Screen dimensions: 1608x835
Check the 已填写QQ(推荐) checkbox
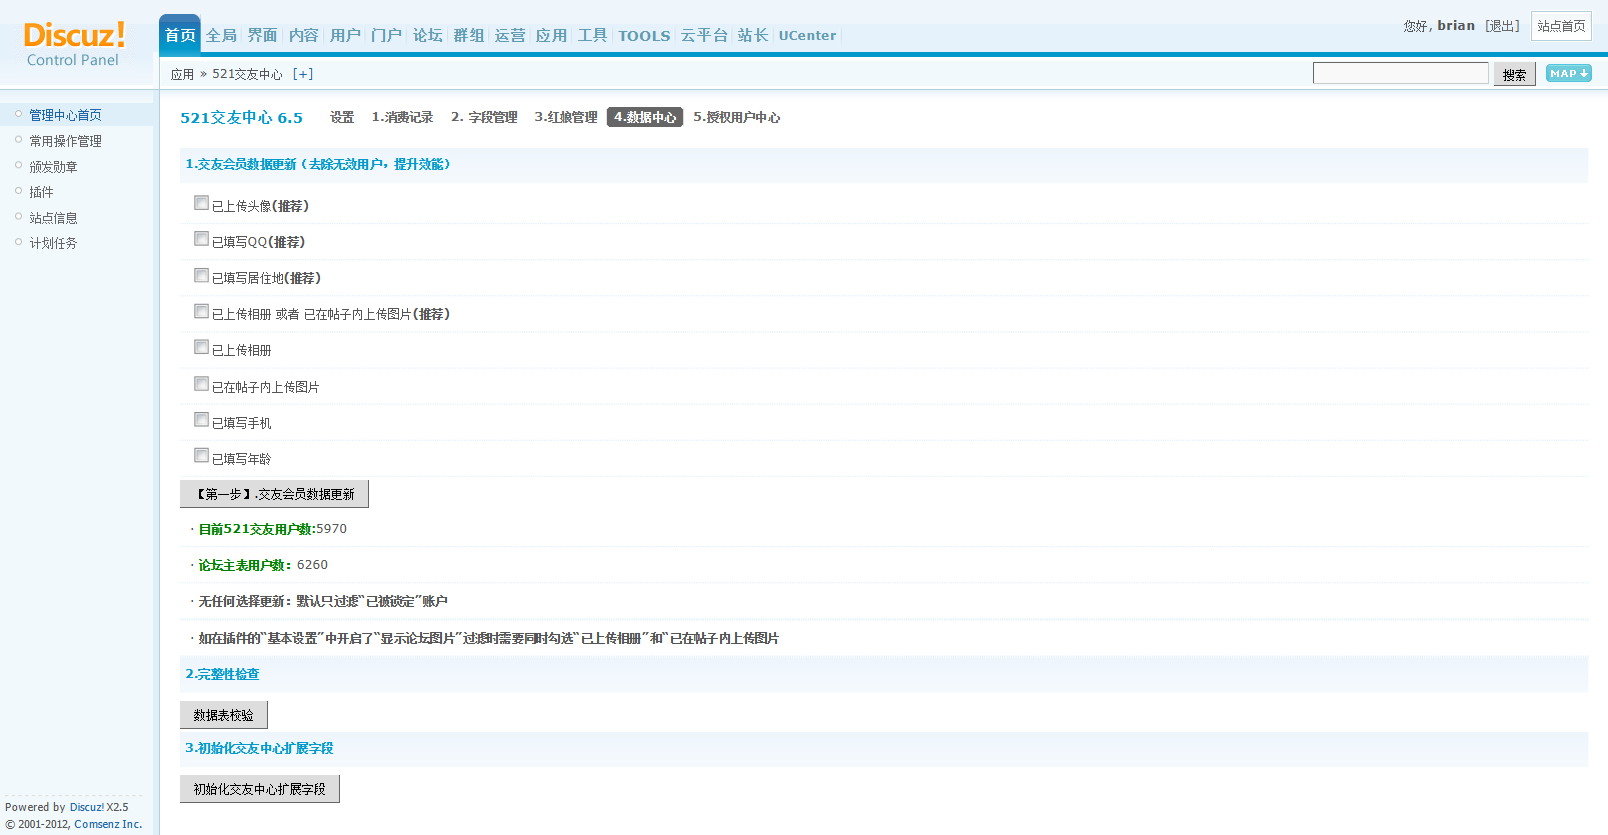(x=201, y=239)
